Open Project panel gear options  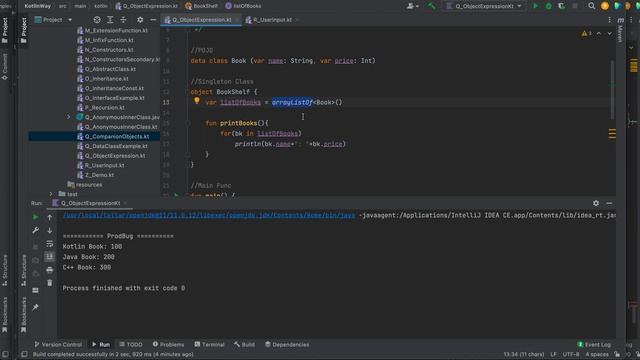[140, 20]
